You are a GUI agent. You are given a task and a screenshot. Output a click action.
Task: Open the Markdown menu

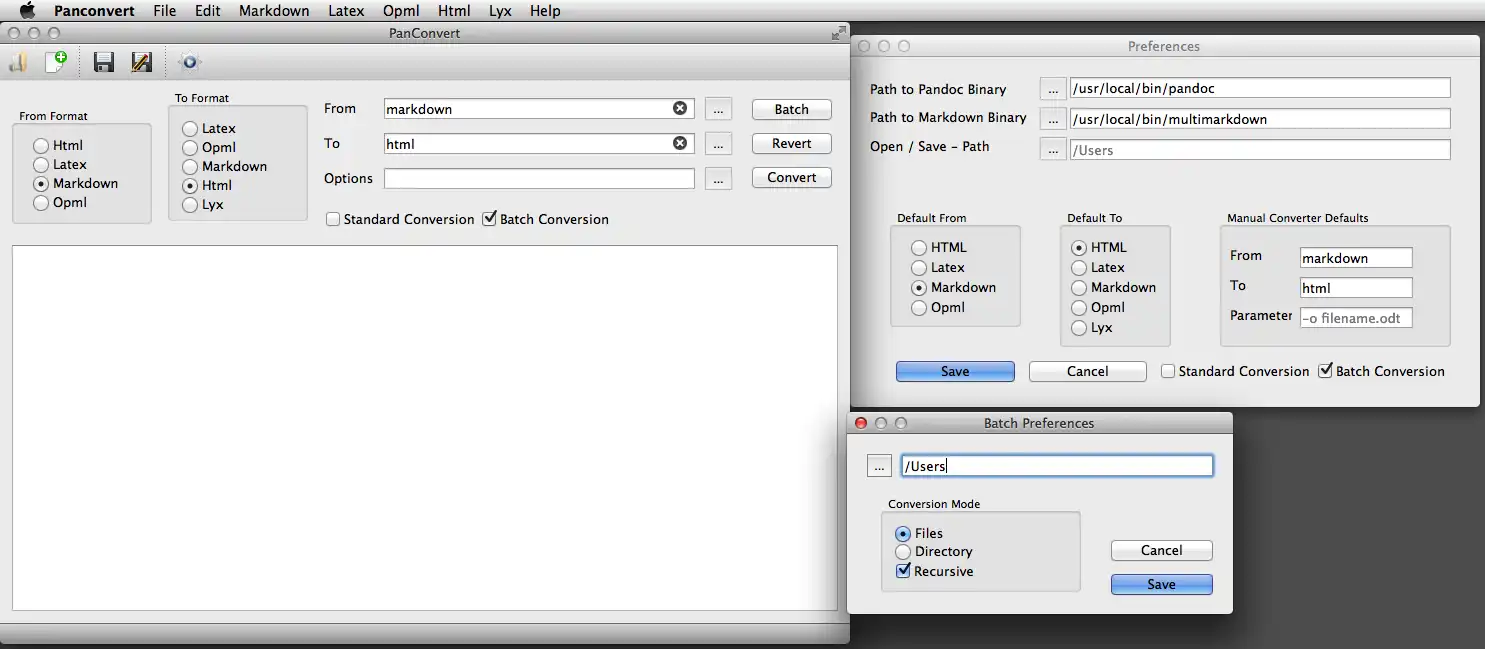coord(274,11)
